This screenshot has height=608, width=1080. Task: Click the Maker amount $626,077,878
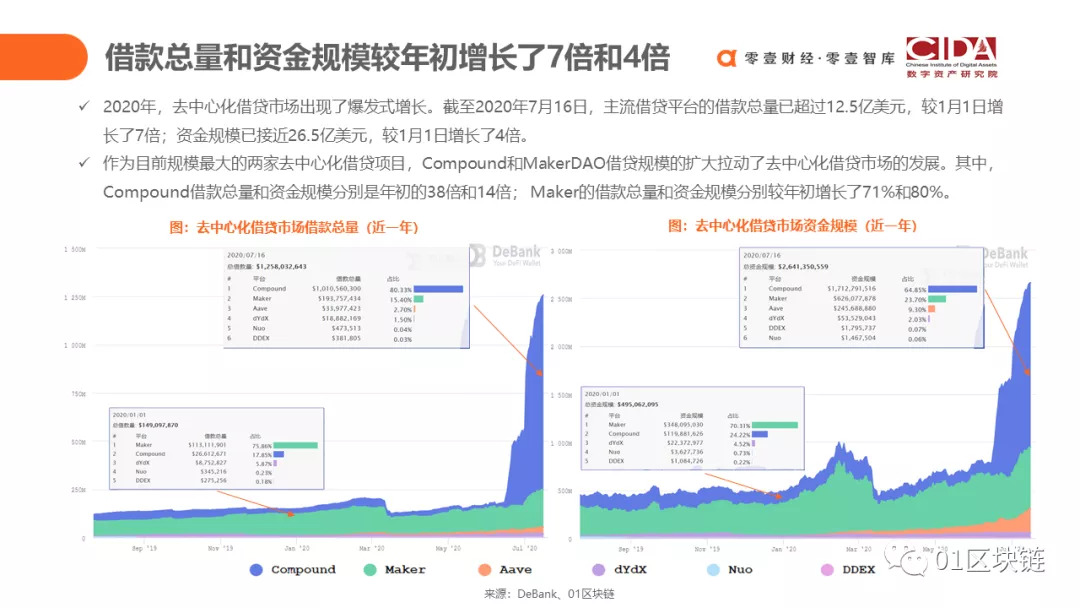point(854,298)
